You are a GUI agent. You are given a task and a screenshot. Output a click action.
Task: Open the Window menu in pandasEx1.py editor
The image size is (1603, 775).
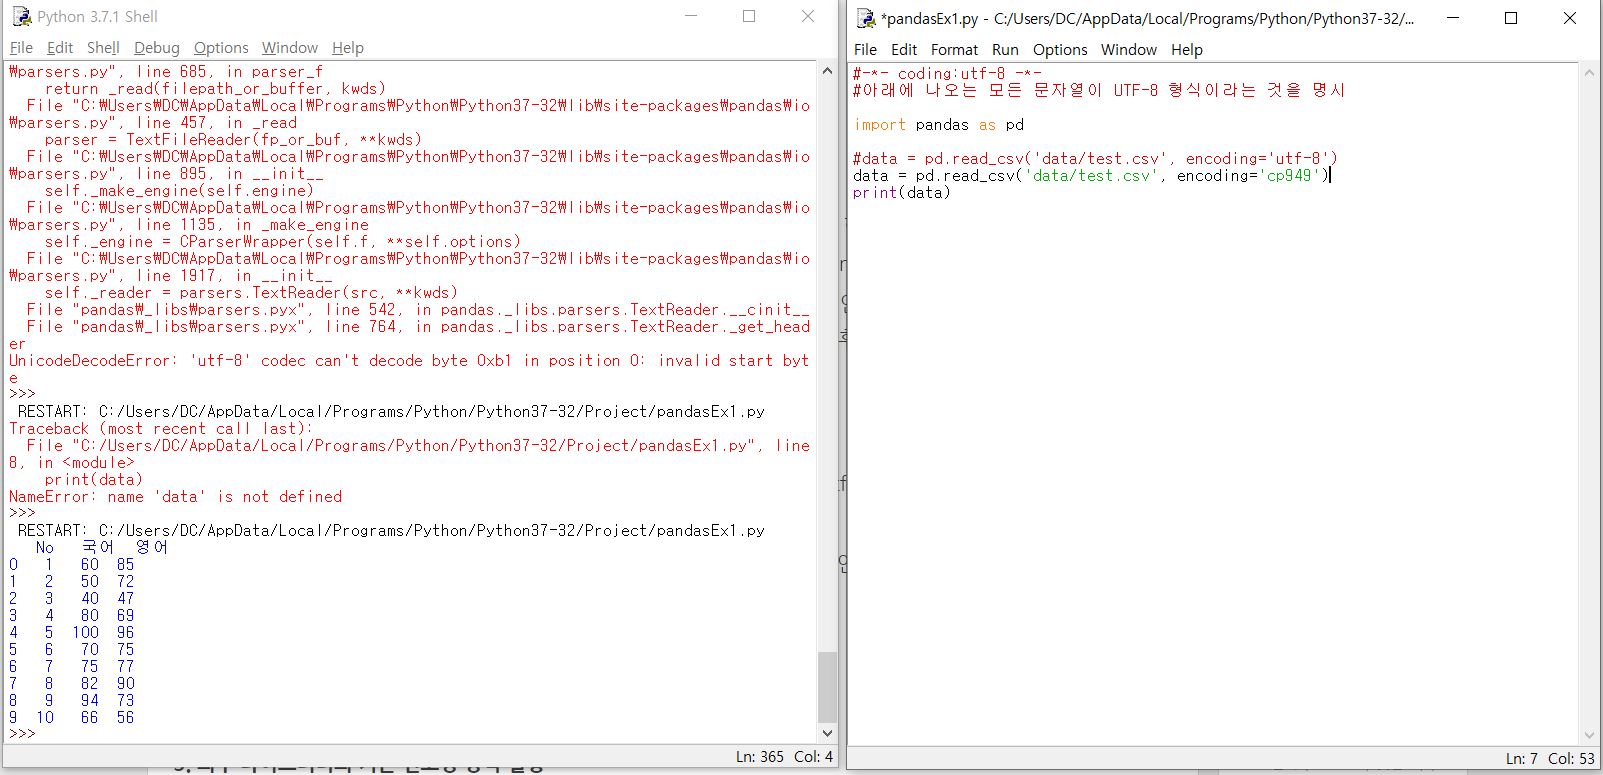point(1129,50)
